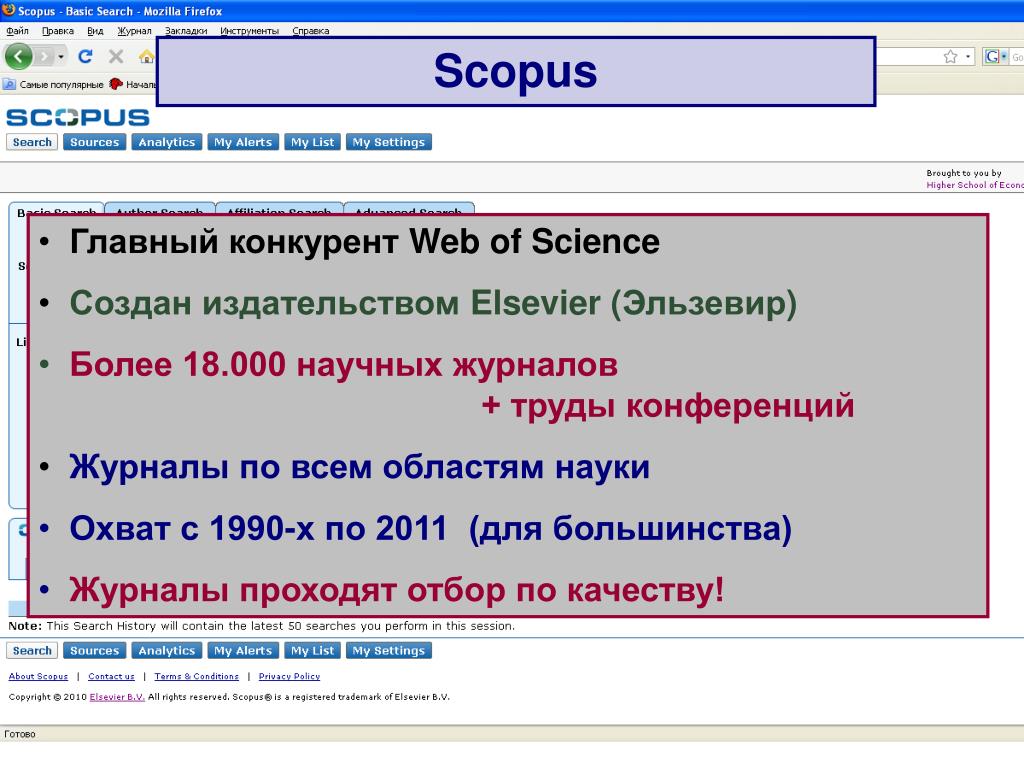The image size is (1024, 768).
Task: Reload the page with the refresh icon
Action: tap(85, 57)
